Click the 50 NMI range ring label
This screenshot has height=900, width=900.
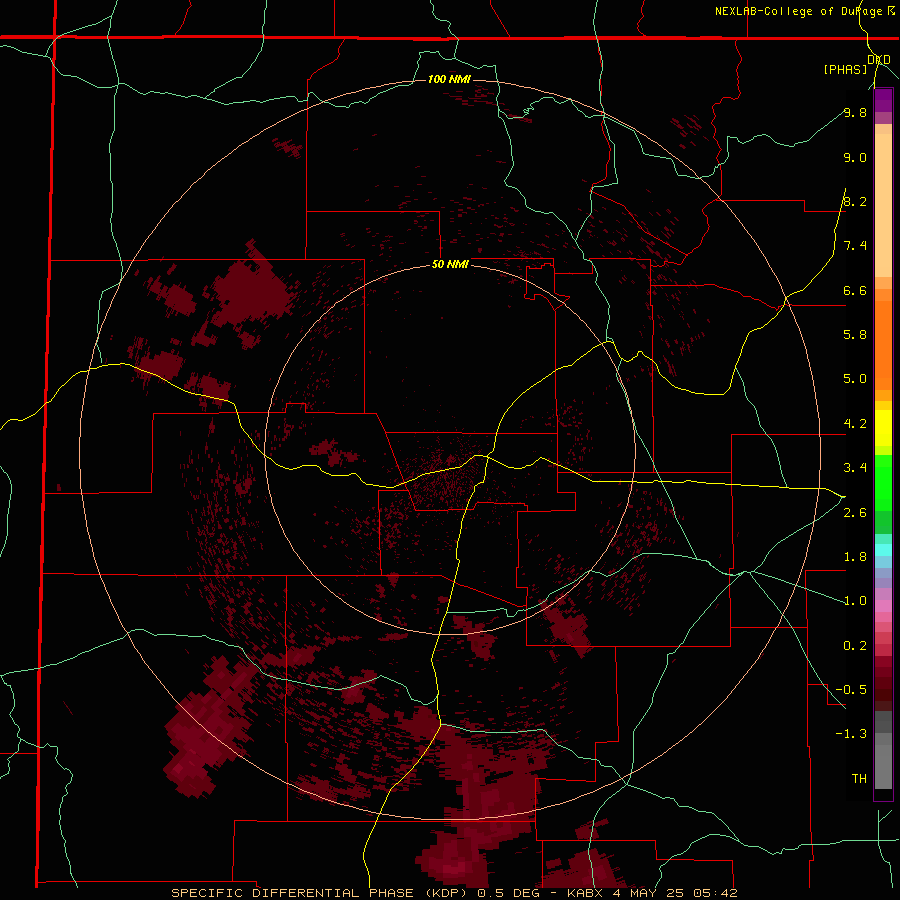point(450,264)
